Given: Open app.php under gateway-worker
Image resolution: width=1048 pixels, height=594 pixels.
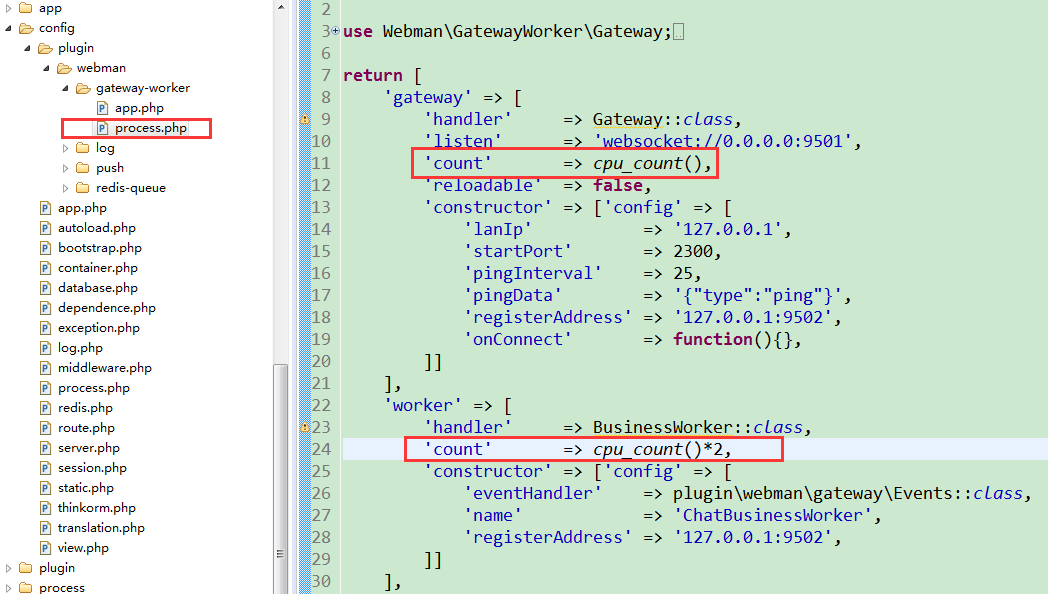Looking at the screenshot, I should [139, 108].
